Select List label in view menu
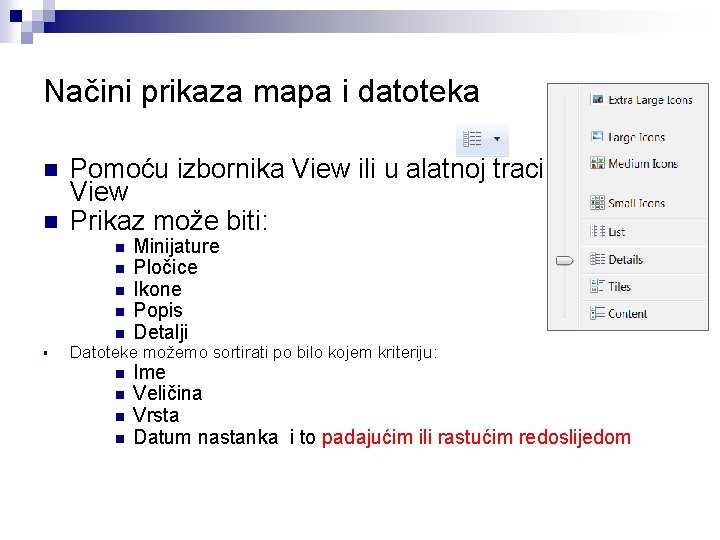 (616, 232)
